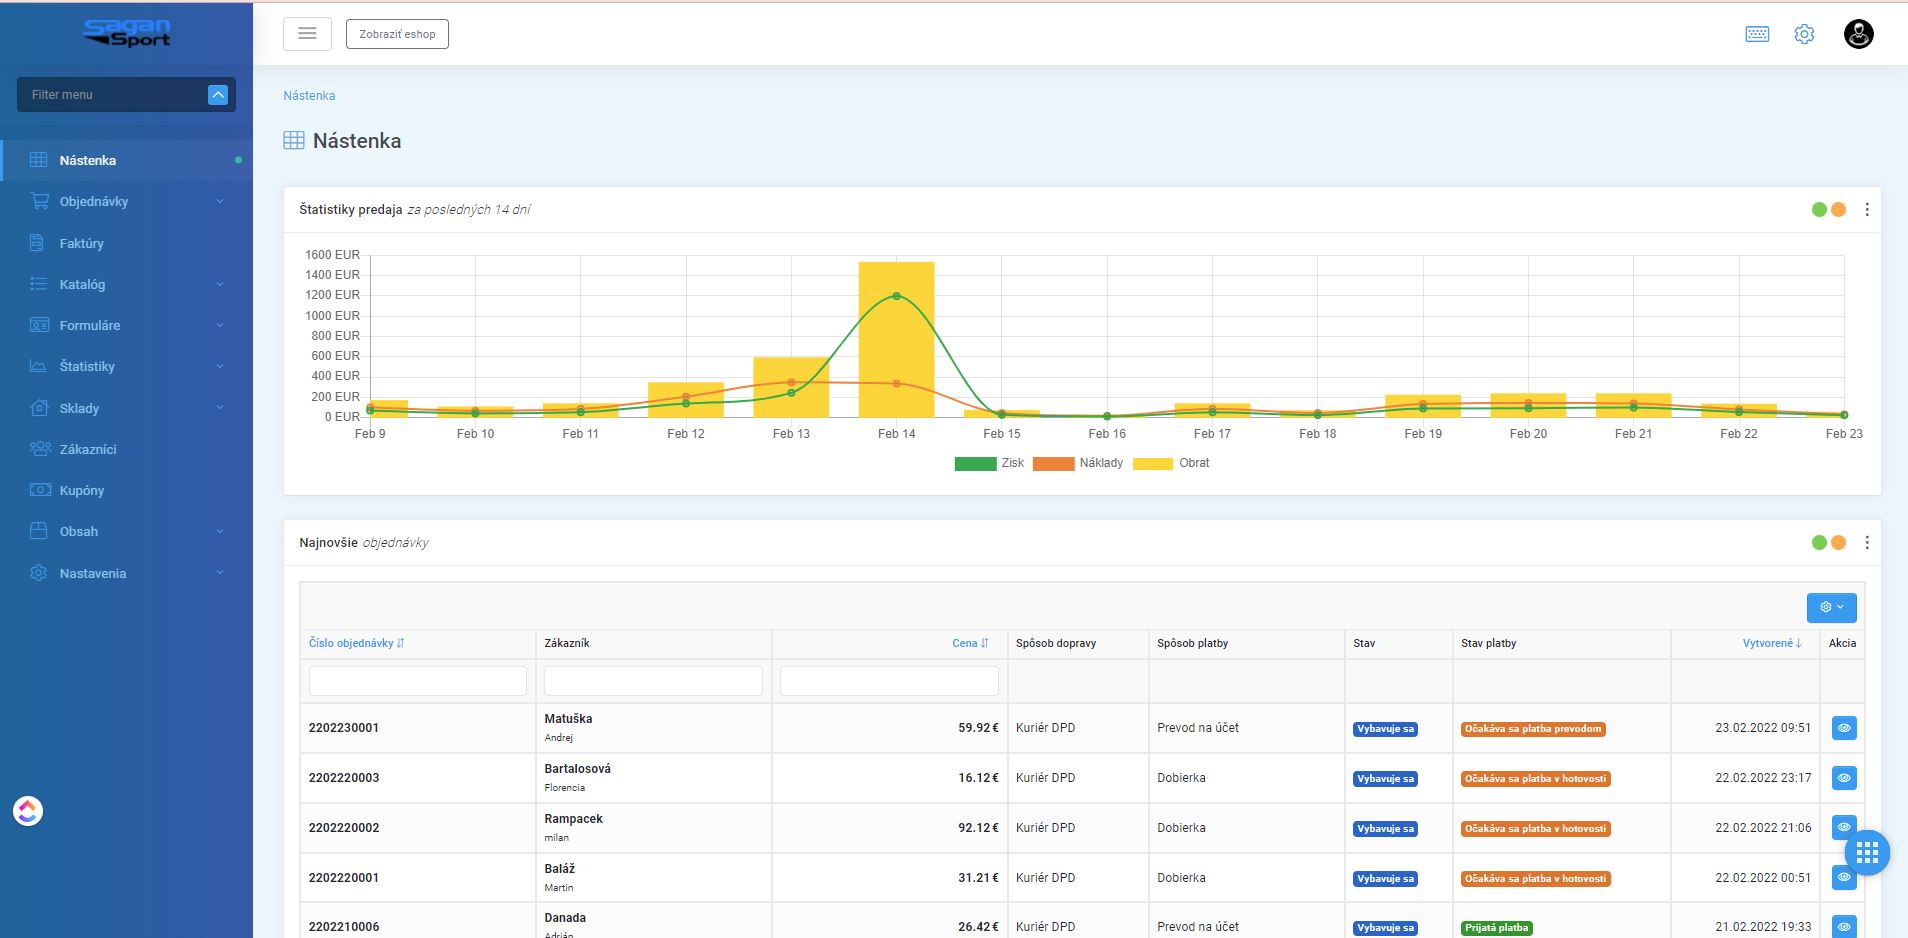Focus the Zákazník filter input field
1908x938 pixels.
tap(653, 681)
